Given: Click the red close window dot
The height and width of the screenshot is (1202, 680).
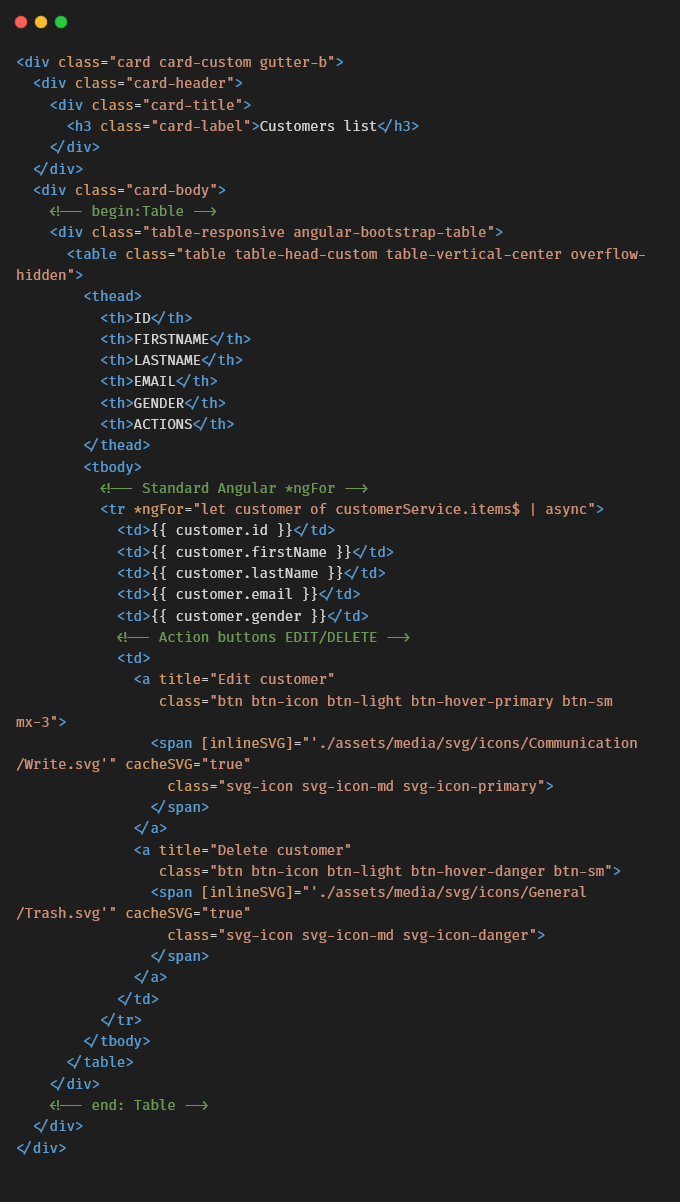Looking at the screenshot, I should pos(21,22).
